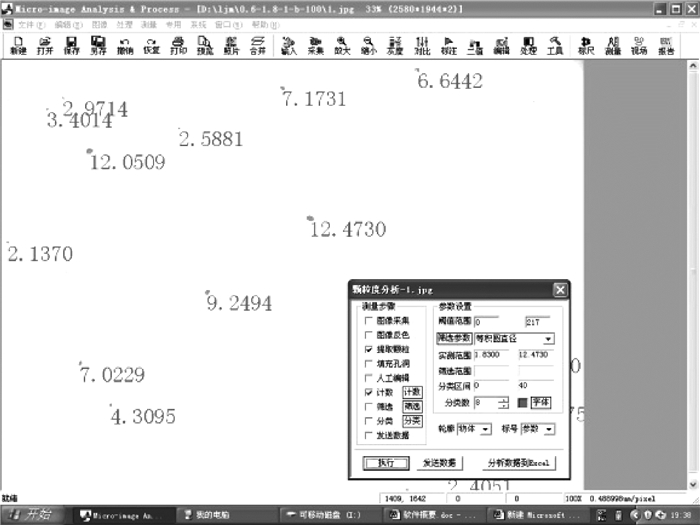Open the 轮廓 dropdown showing 物体
This screenshot has height=525, width=700.
[486, 429]
